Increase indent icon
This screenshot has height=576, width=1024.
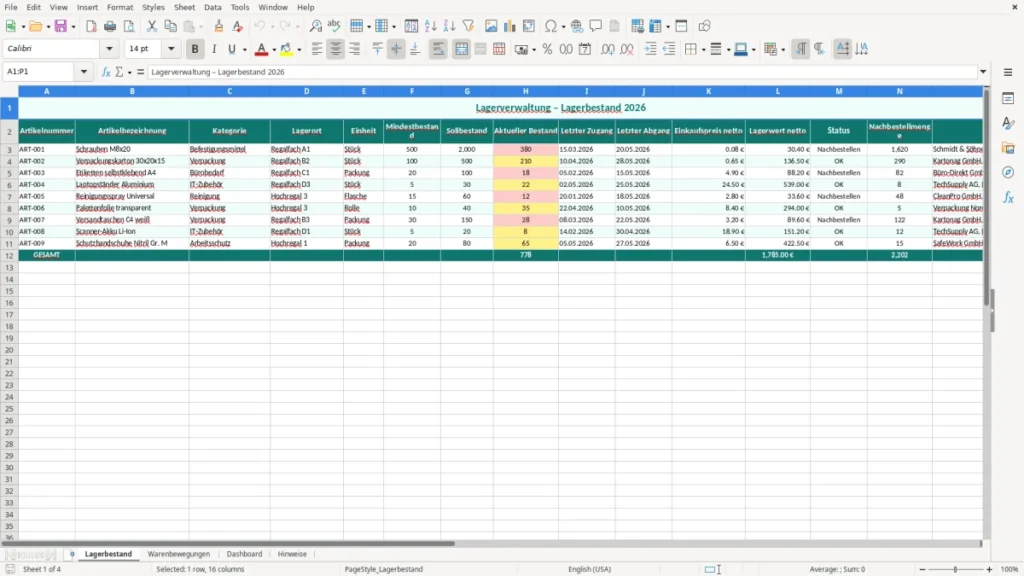[650, 49]
